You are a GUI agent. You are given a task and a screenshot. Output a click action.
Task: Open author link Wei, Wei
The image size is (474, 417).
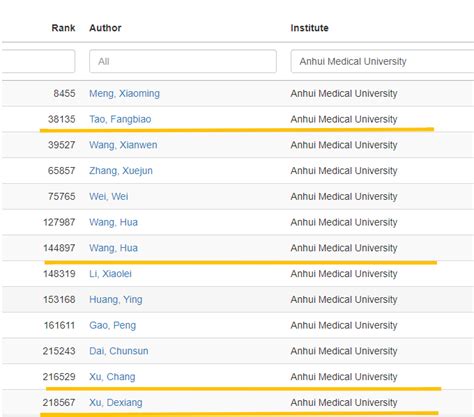click(x=109, y=196)
